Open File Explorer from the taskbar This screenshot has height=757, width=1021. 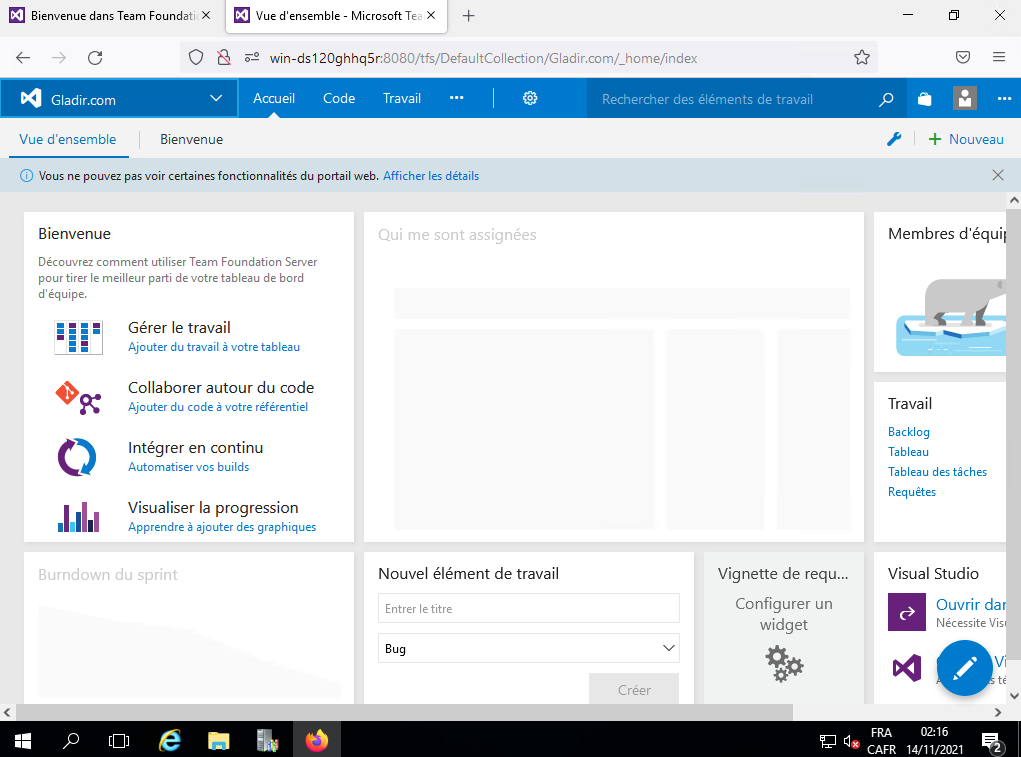tap(219, 740)
